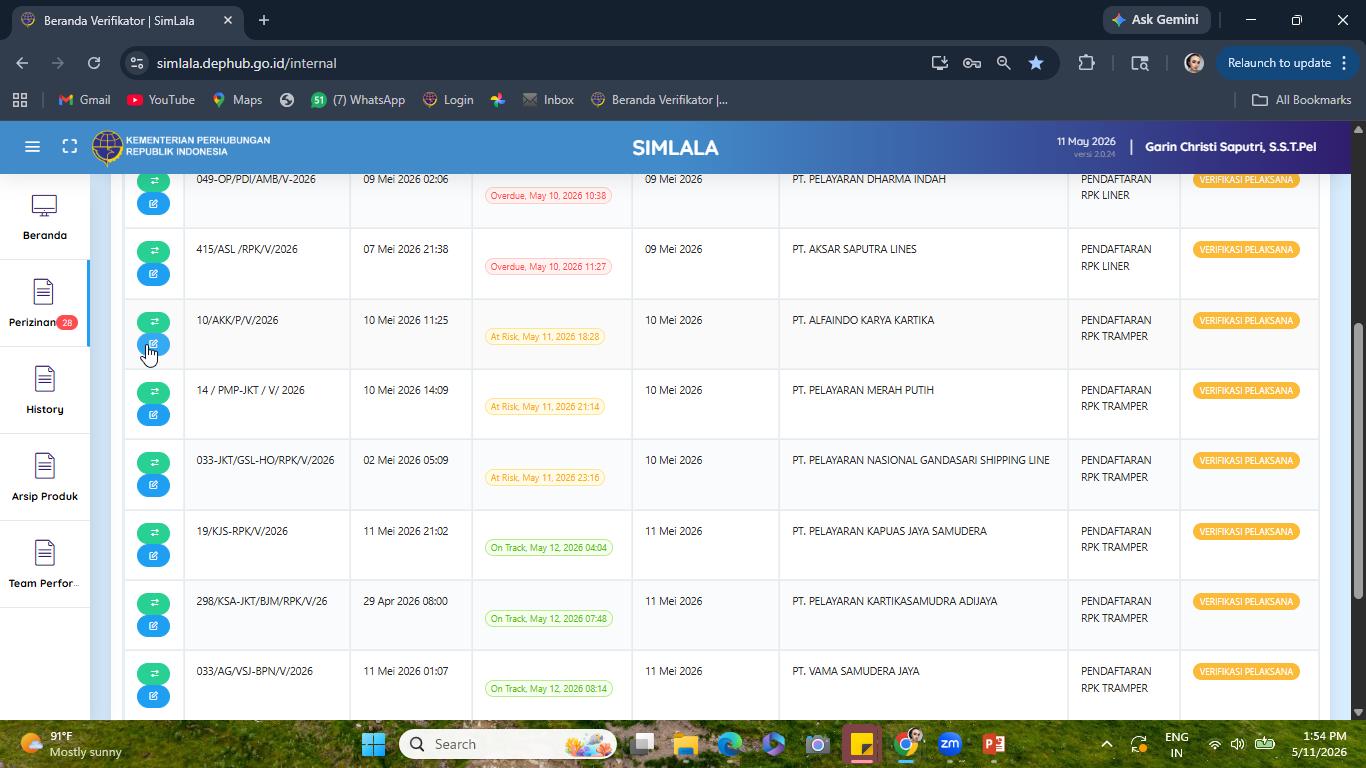Click green transfer icon for 10/AKK/P/V/2026

(153, 322)
